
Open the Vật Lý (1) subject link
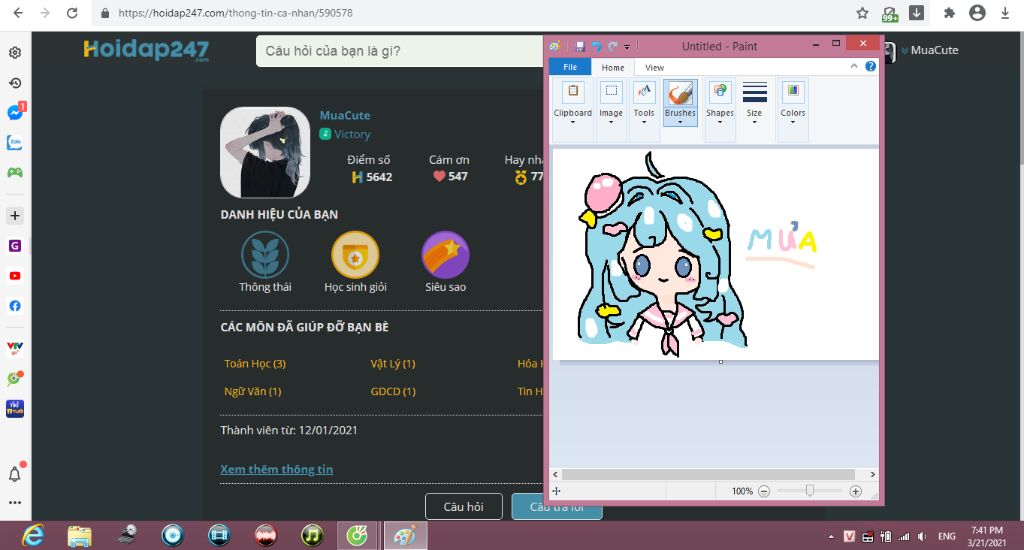(x=392, y=364)
